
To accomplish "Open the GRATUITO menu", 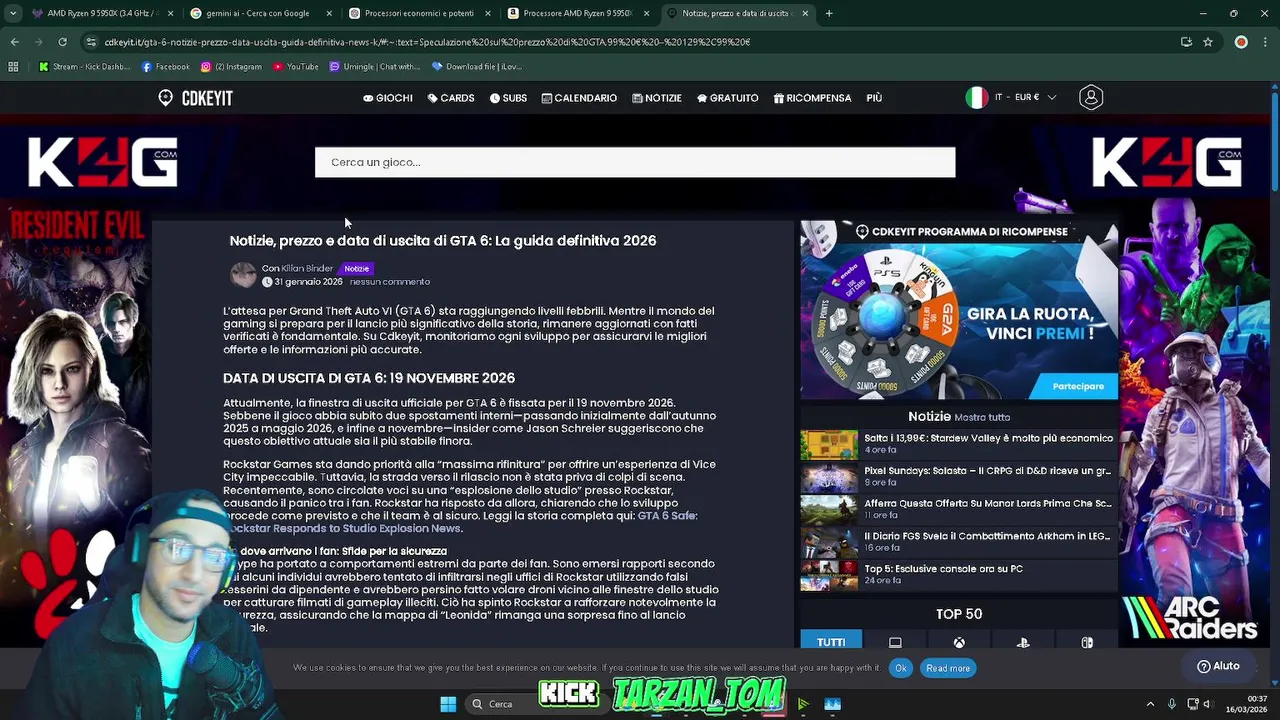I will pyautogui.click(x=728, y=98).
